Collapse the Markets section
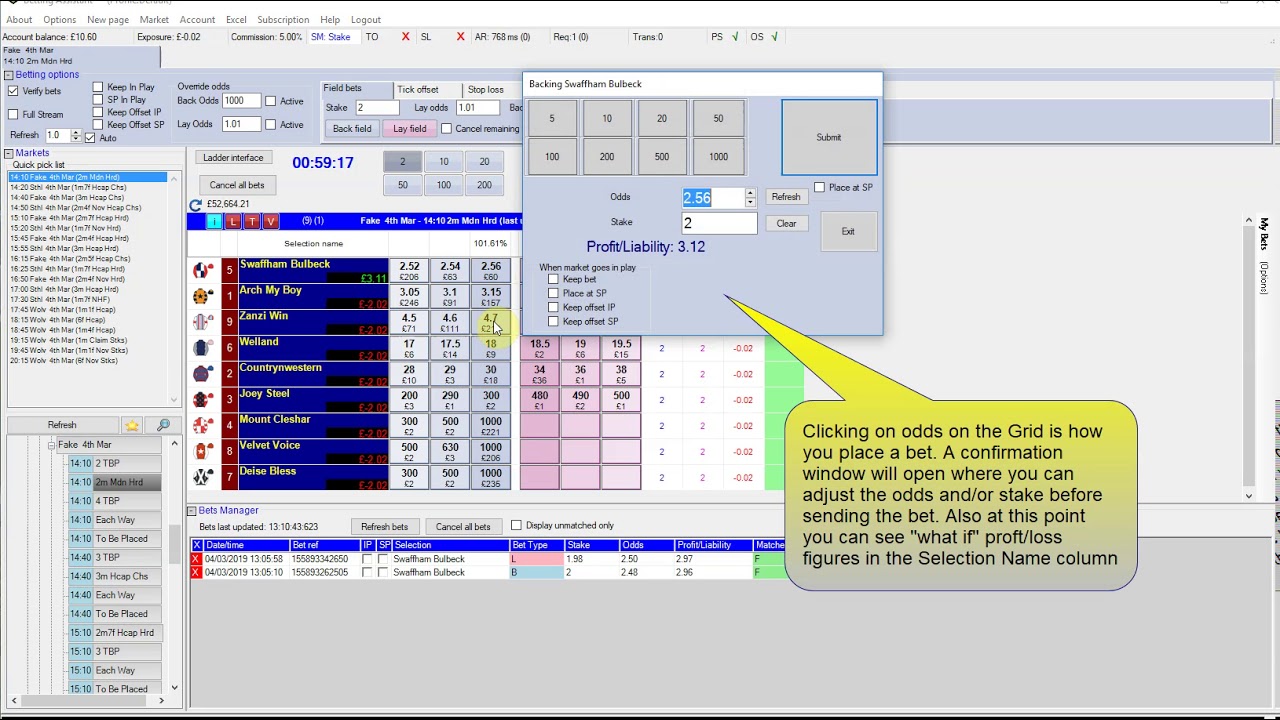 click(x=8, y=153)
